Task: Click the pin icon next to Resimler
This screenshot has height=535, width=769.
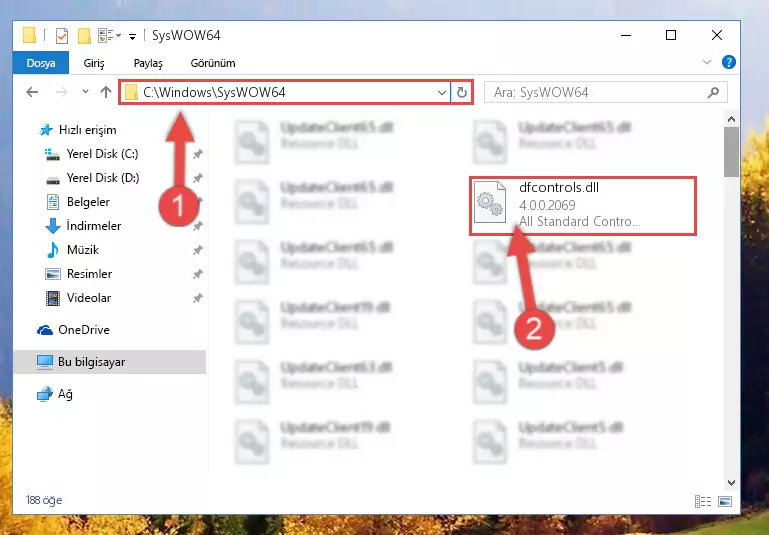Action: (x=197, y=274)
